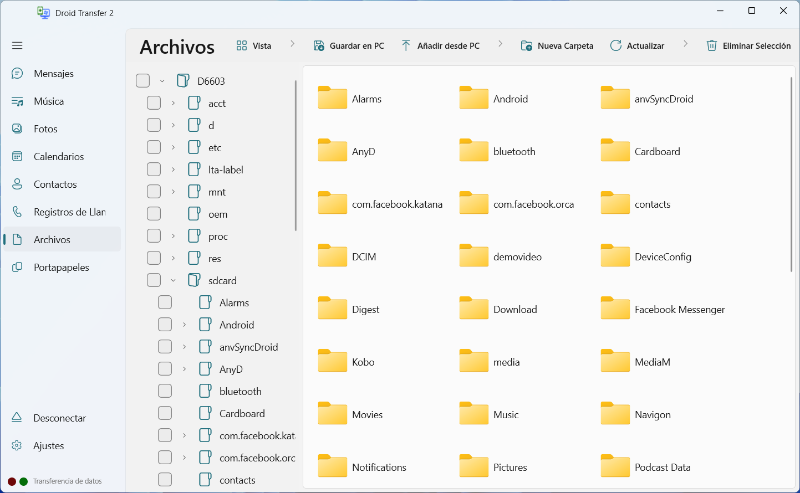Click Eliminar Selección button
The height and width of the screenshot is (493, 800).
(x=748, y=46)
